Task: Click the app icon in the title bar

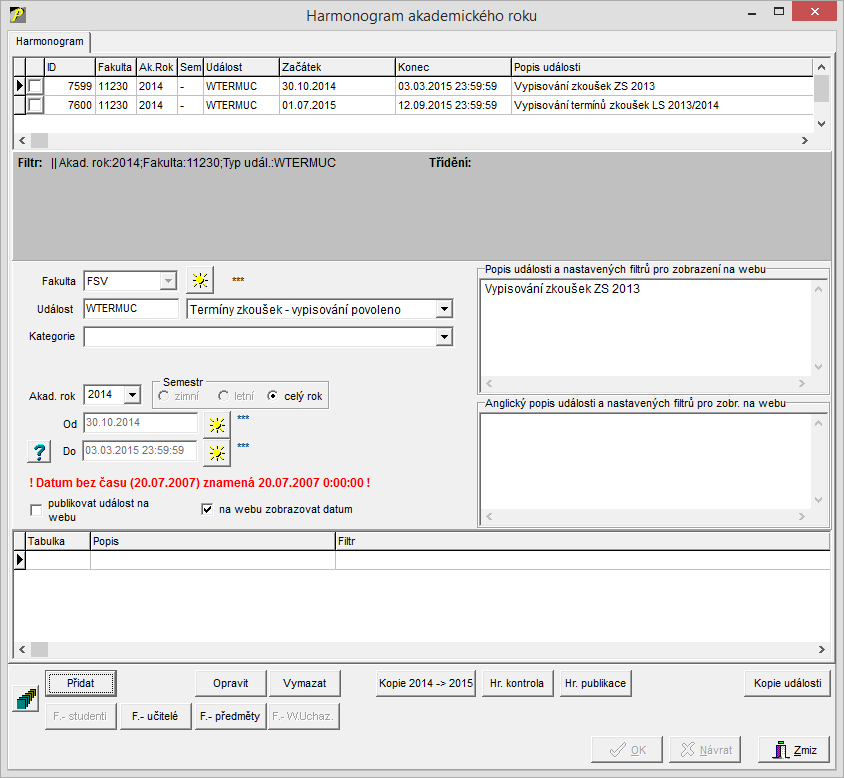Action: click(17, 15)
